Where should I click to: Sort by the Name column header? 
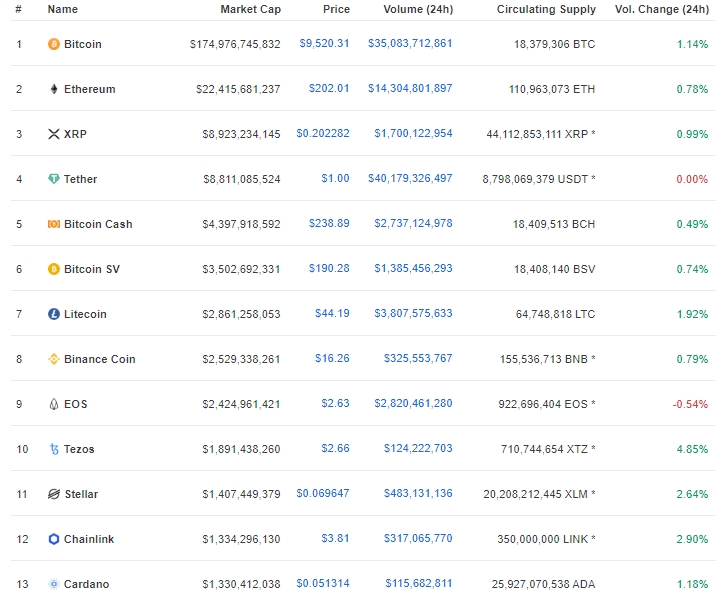tap(63, 9)
